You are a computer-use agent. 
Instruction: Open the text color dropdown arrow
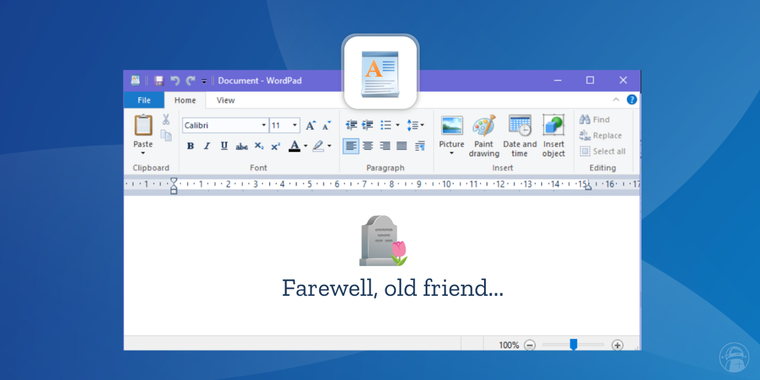coord(305,146)
